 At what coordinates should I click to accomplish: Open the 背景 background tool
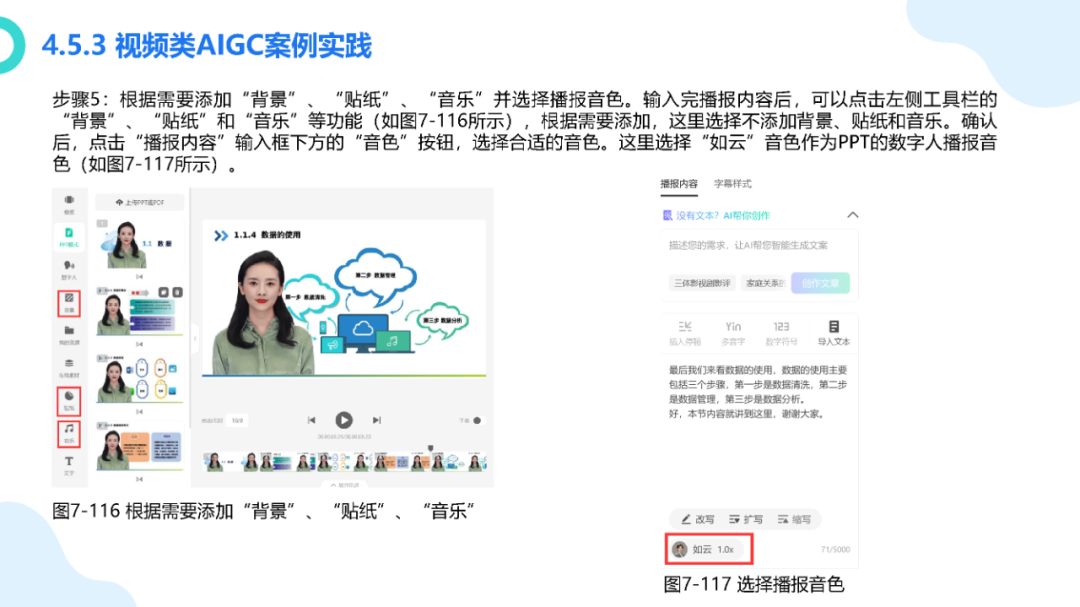click(x=69, y=303)
